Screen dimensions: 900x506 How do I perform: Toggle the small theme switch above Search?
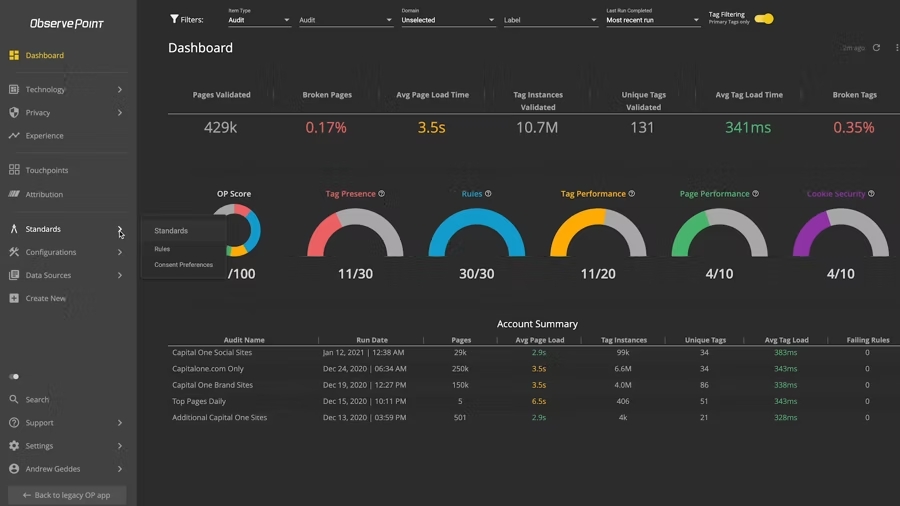14,376
